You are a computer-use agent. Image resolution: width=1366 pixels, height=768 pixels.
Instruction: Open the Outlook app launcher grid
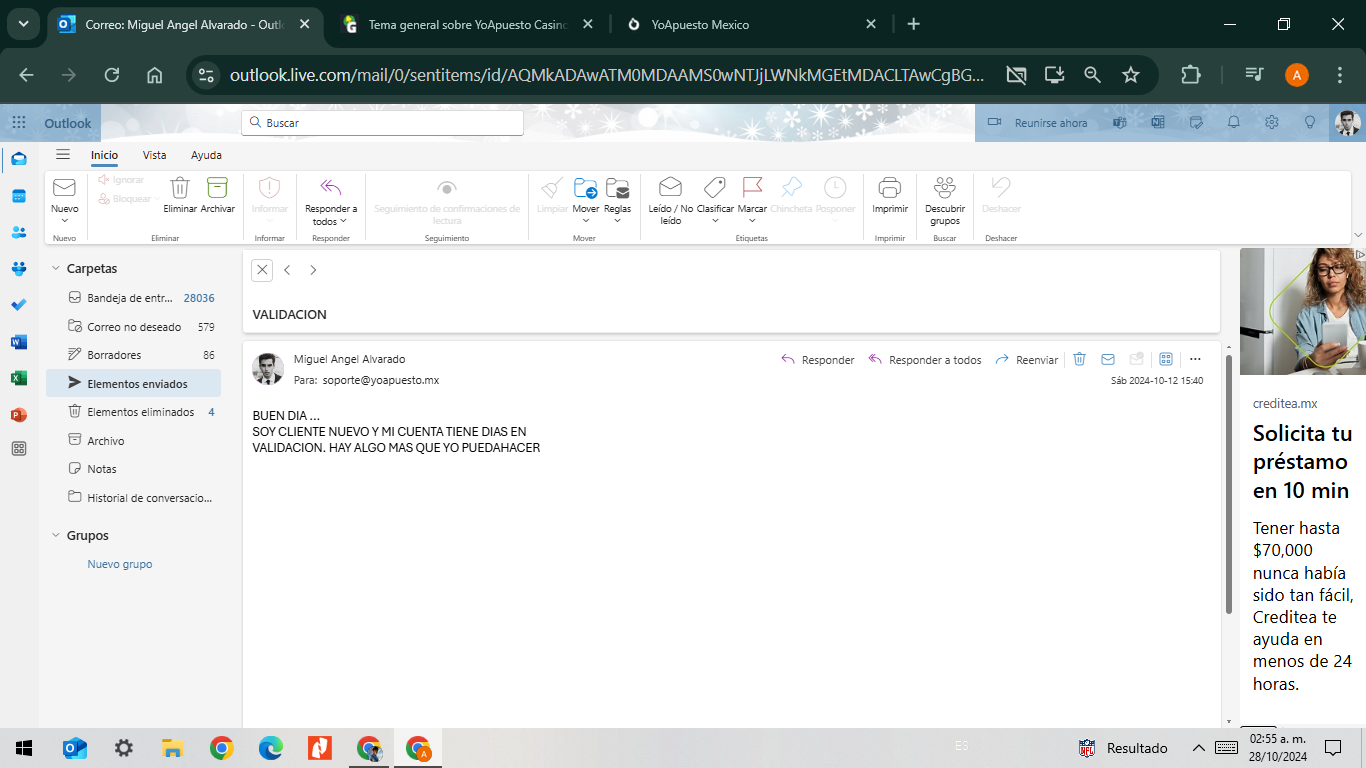[x=19, y=123]
